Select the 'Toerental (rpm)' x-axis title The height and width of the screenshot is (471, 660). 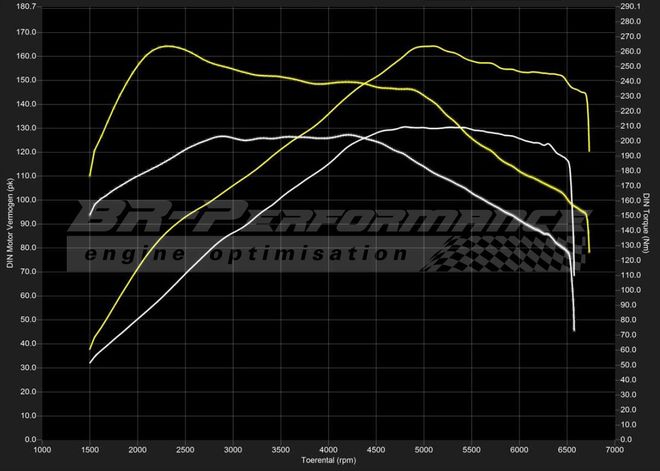(x=329, y=461)
